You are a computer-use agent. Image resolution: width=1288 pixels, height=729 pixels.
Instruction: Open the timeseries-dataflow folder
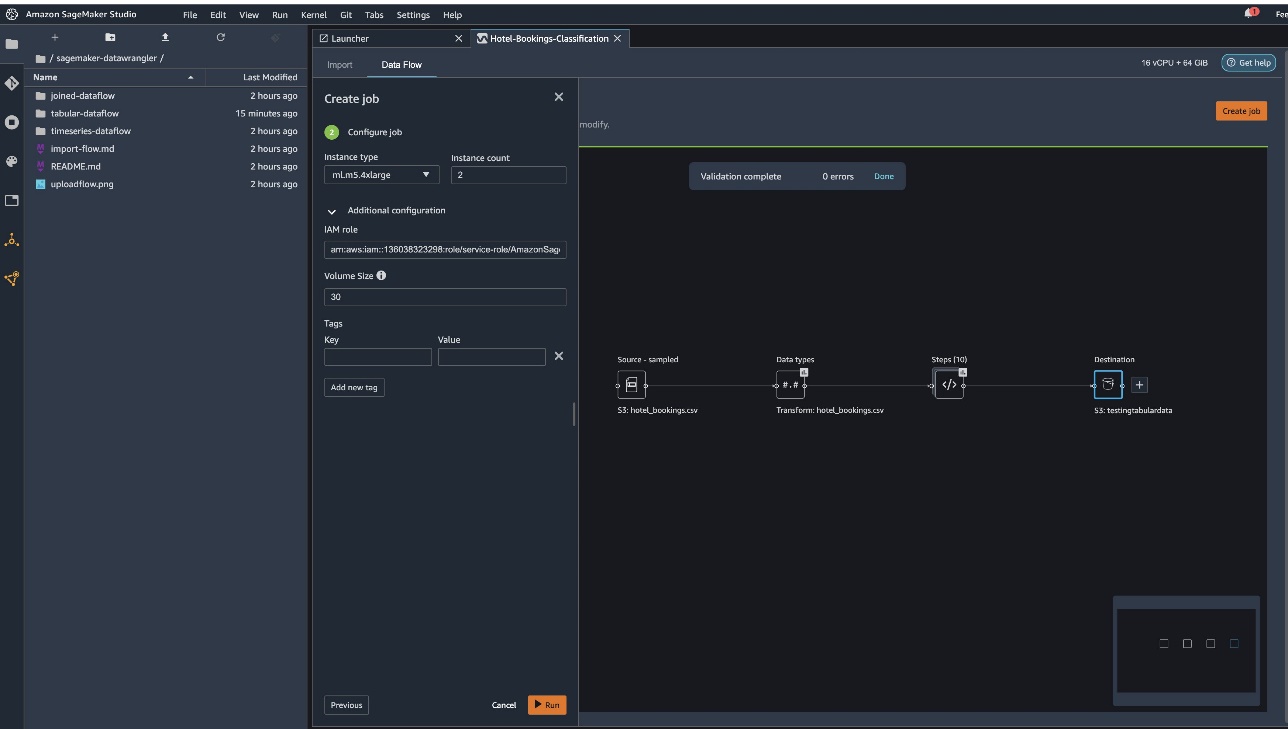165,131
